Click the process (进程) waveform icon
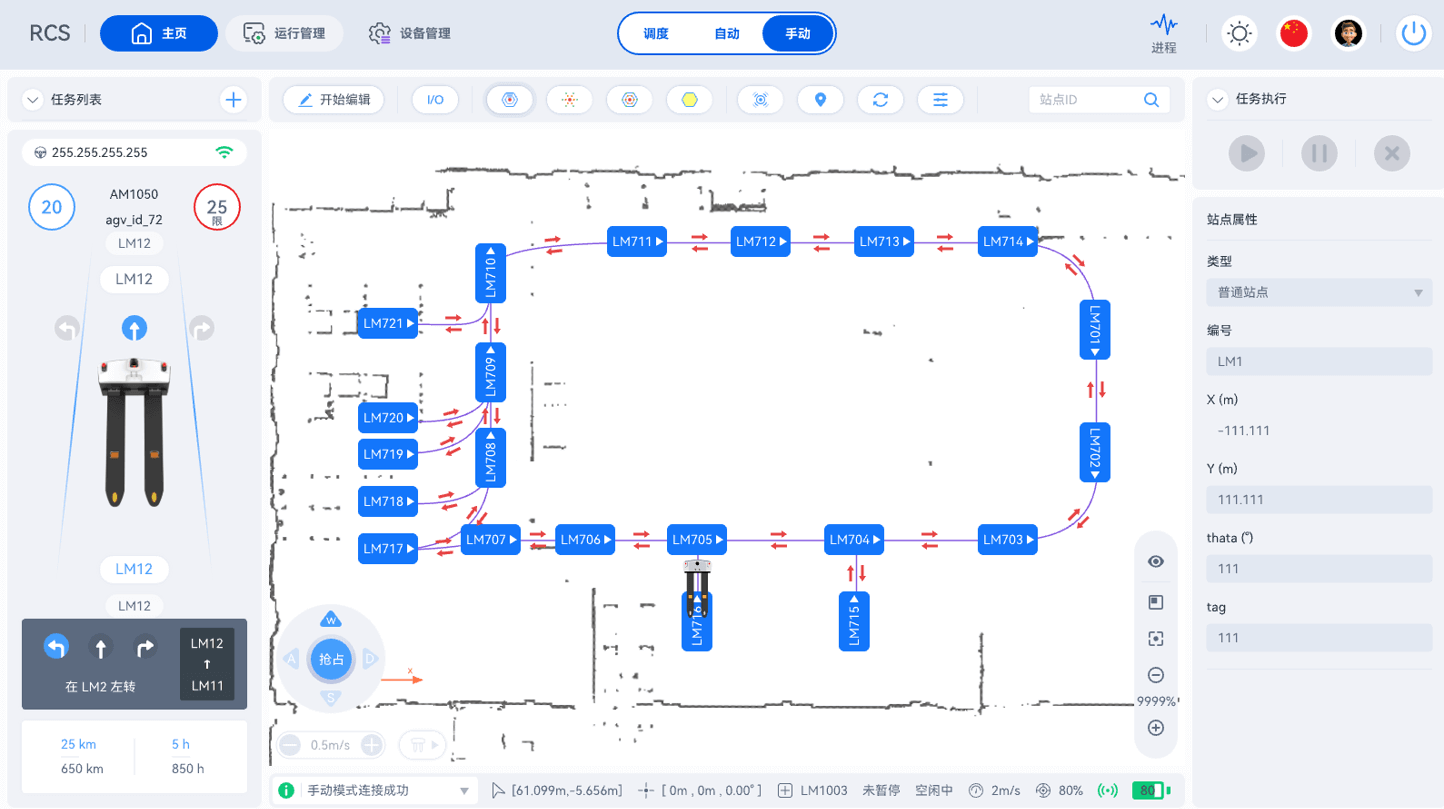Image resolution: width=1444 pixels, height=809 pixels. coord(1163,25)
